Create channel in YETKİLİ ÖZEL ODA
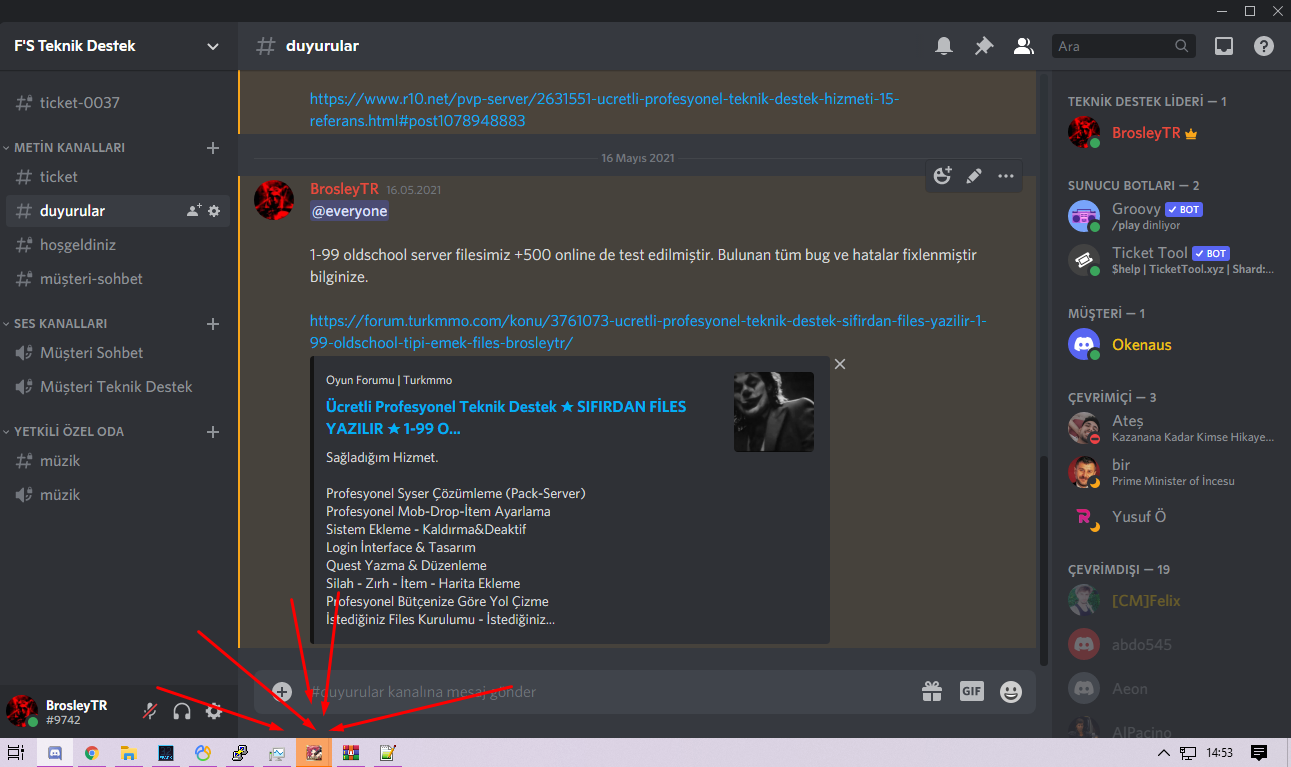Image resolution: width=1291 pixels, height=767 pixels. click(212, 432)
